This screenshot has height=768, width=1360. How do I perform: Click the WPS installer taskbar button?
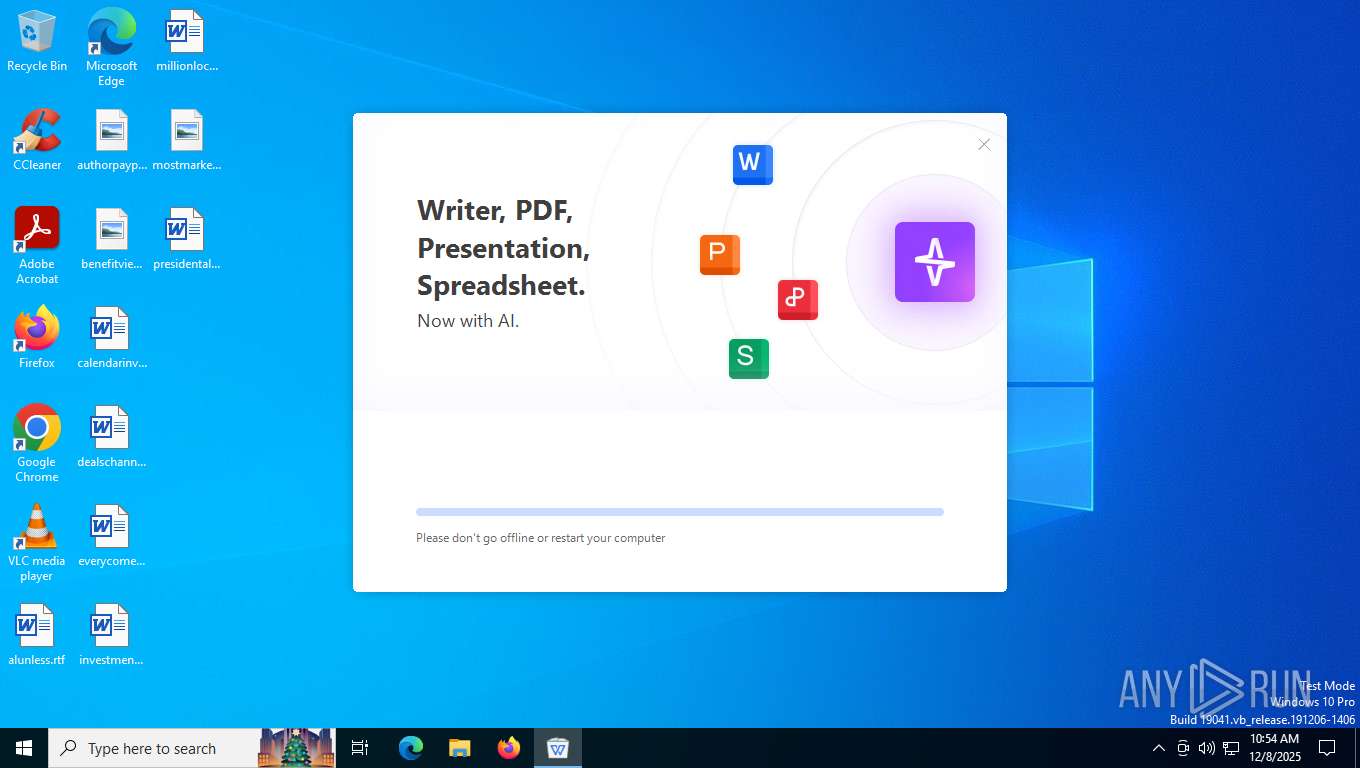pos(558,748)
